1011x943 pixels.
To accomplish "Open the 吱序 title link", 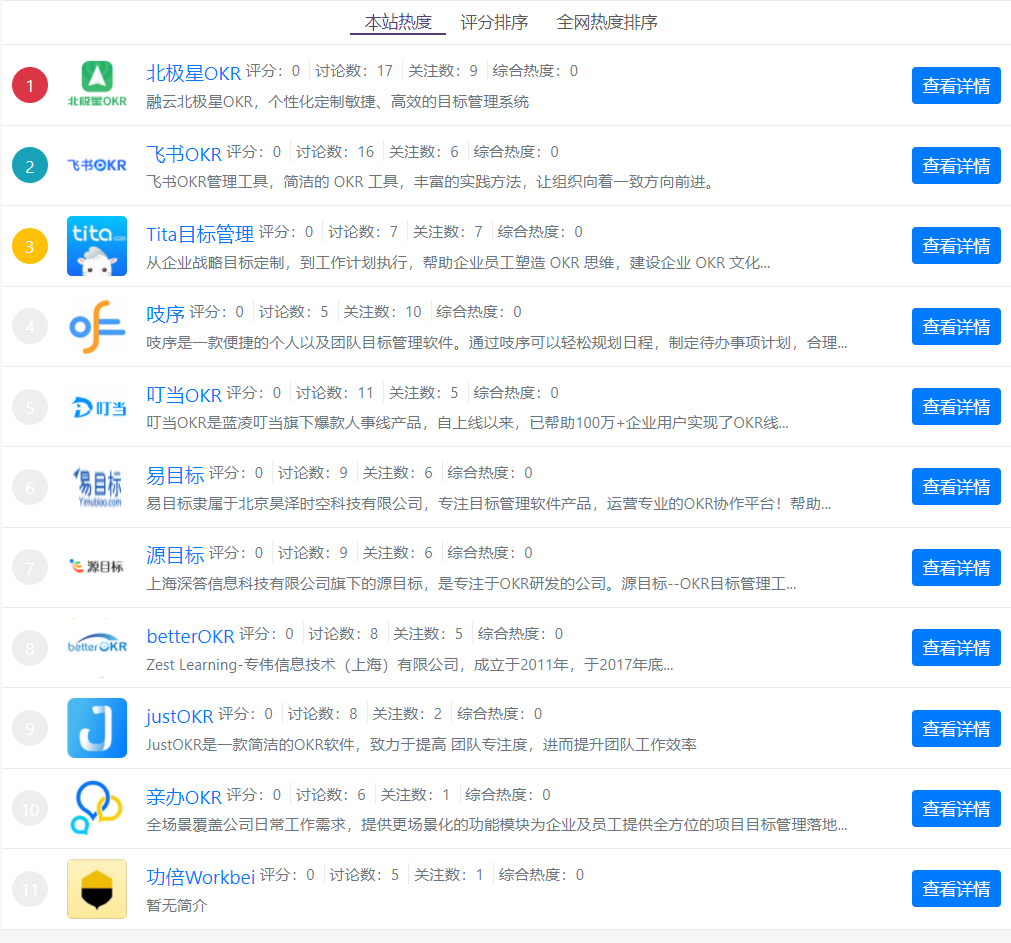I will click(165, 314).
